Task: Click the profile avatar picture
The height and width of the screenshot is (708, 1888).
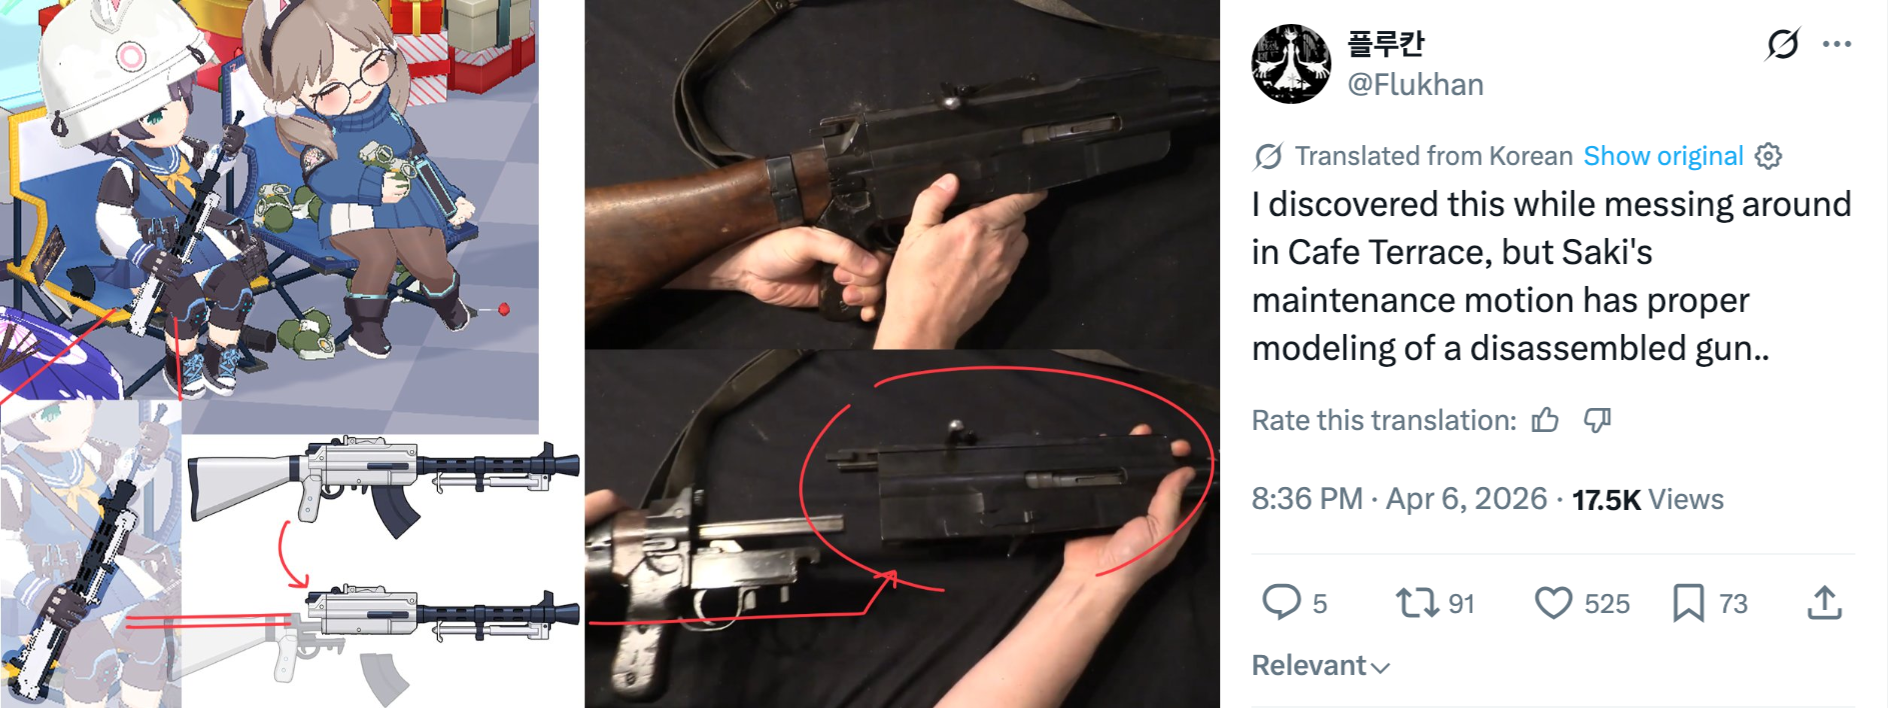Action: point(1291,64)
